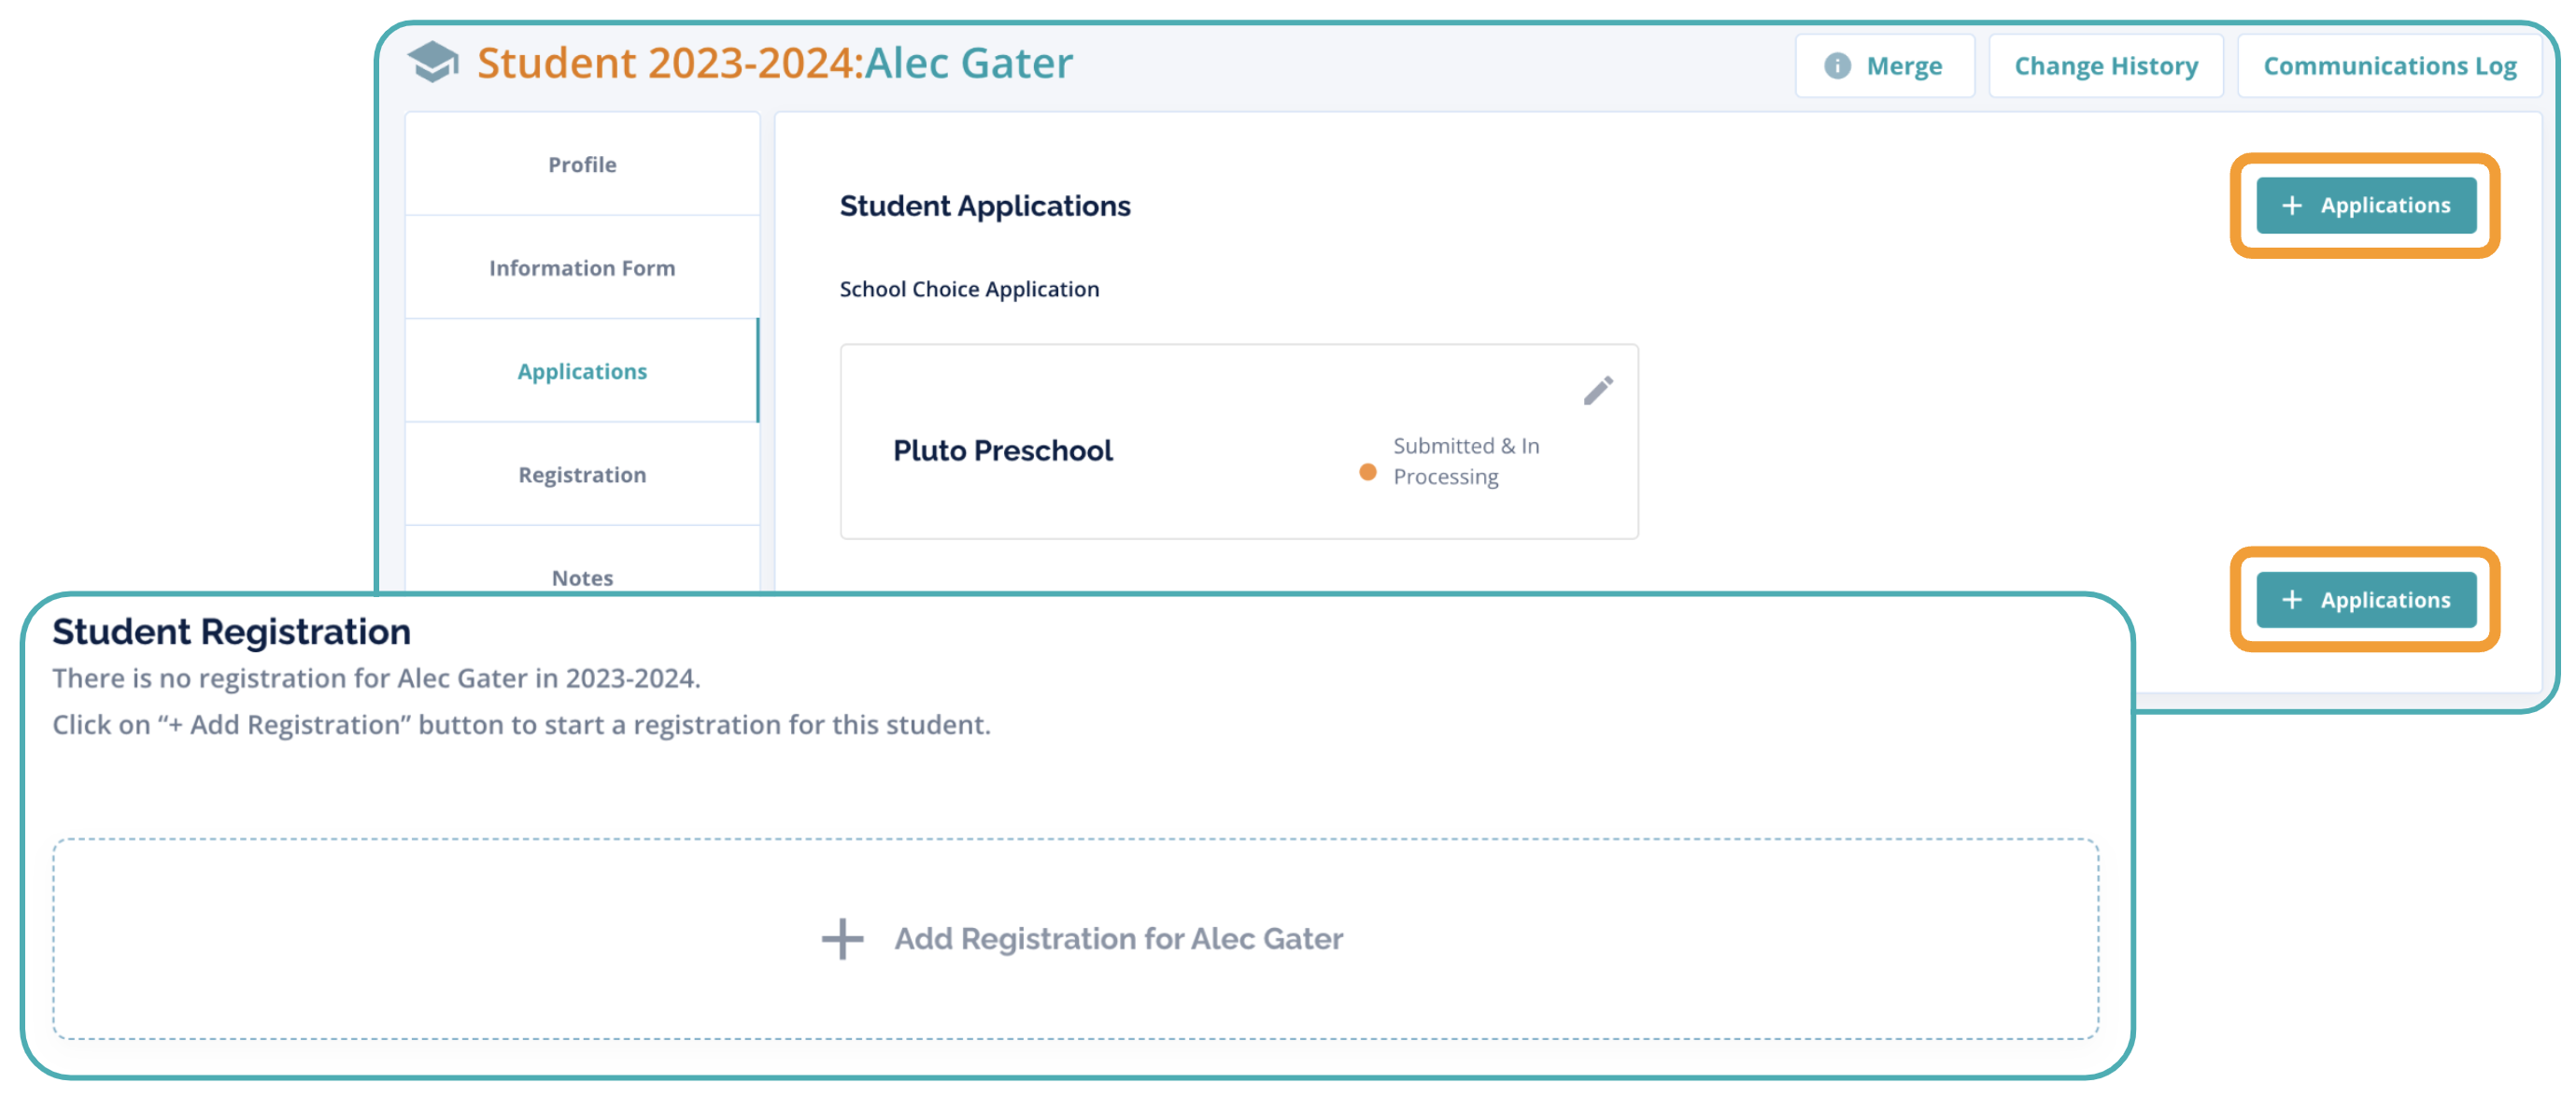This screenshot has height=1097, width=2576.
Task: Click the Merge button
Action: (x=1902, y=66)
